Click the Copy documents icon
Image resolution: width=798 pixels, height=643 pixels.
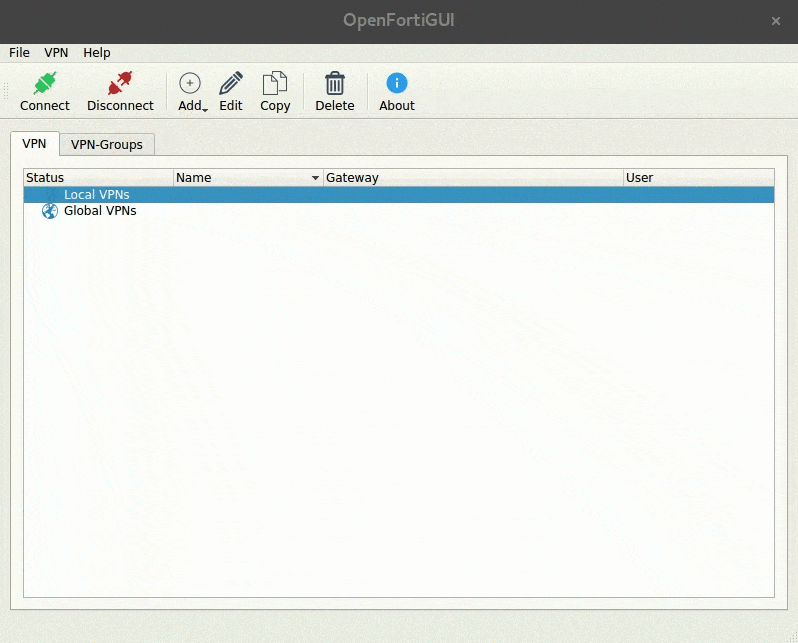pos(275,83)
